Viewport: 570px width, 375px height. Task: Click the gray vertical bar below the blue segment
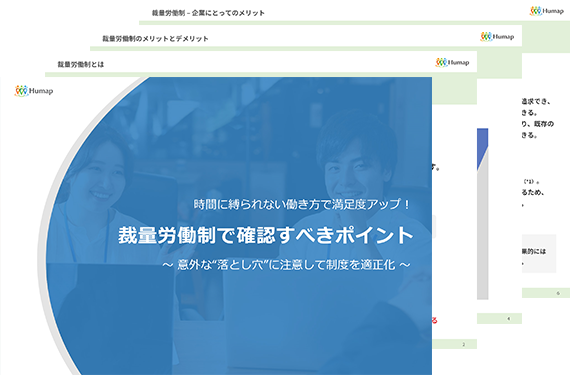482,233
